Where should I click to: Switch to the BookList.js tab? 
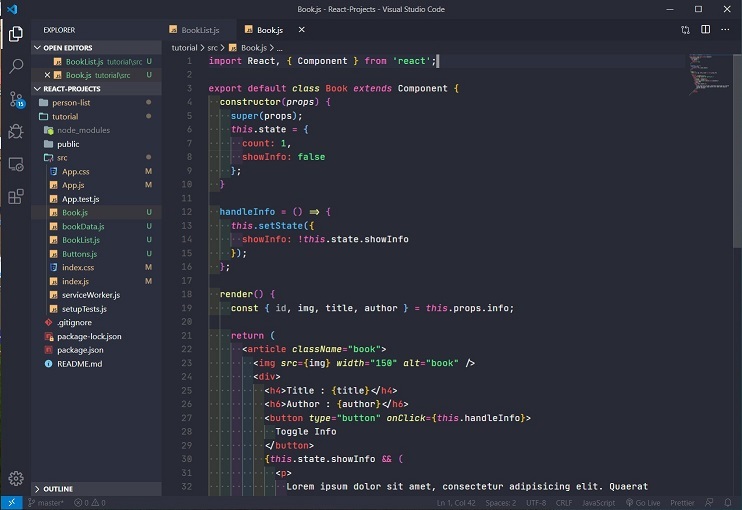(x=200, y=30)
